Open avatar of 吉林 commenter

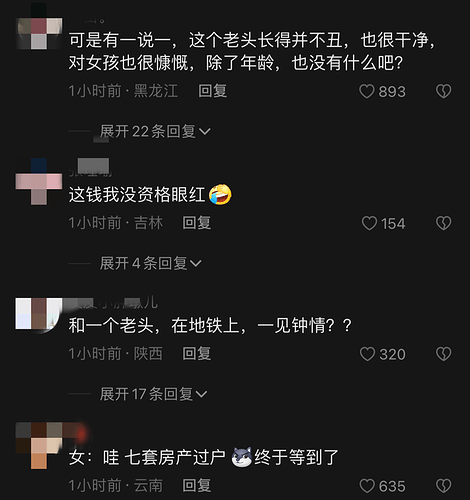point(39,182)
